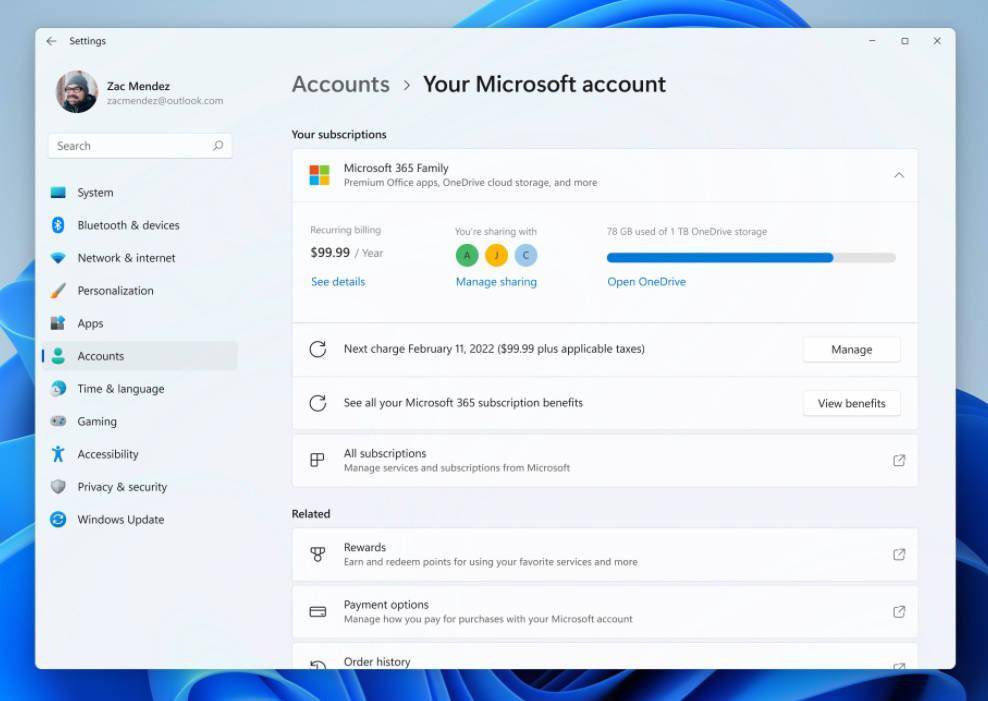Click the OneDrive storage progress bar

pos(749,257)
